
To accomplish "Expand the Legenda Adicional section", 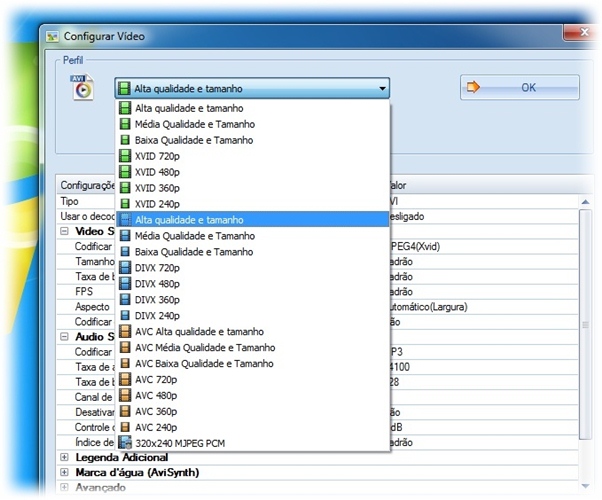I will pyautogui.click(x=65, y=457).
